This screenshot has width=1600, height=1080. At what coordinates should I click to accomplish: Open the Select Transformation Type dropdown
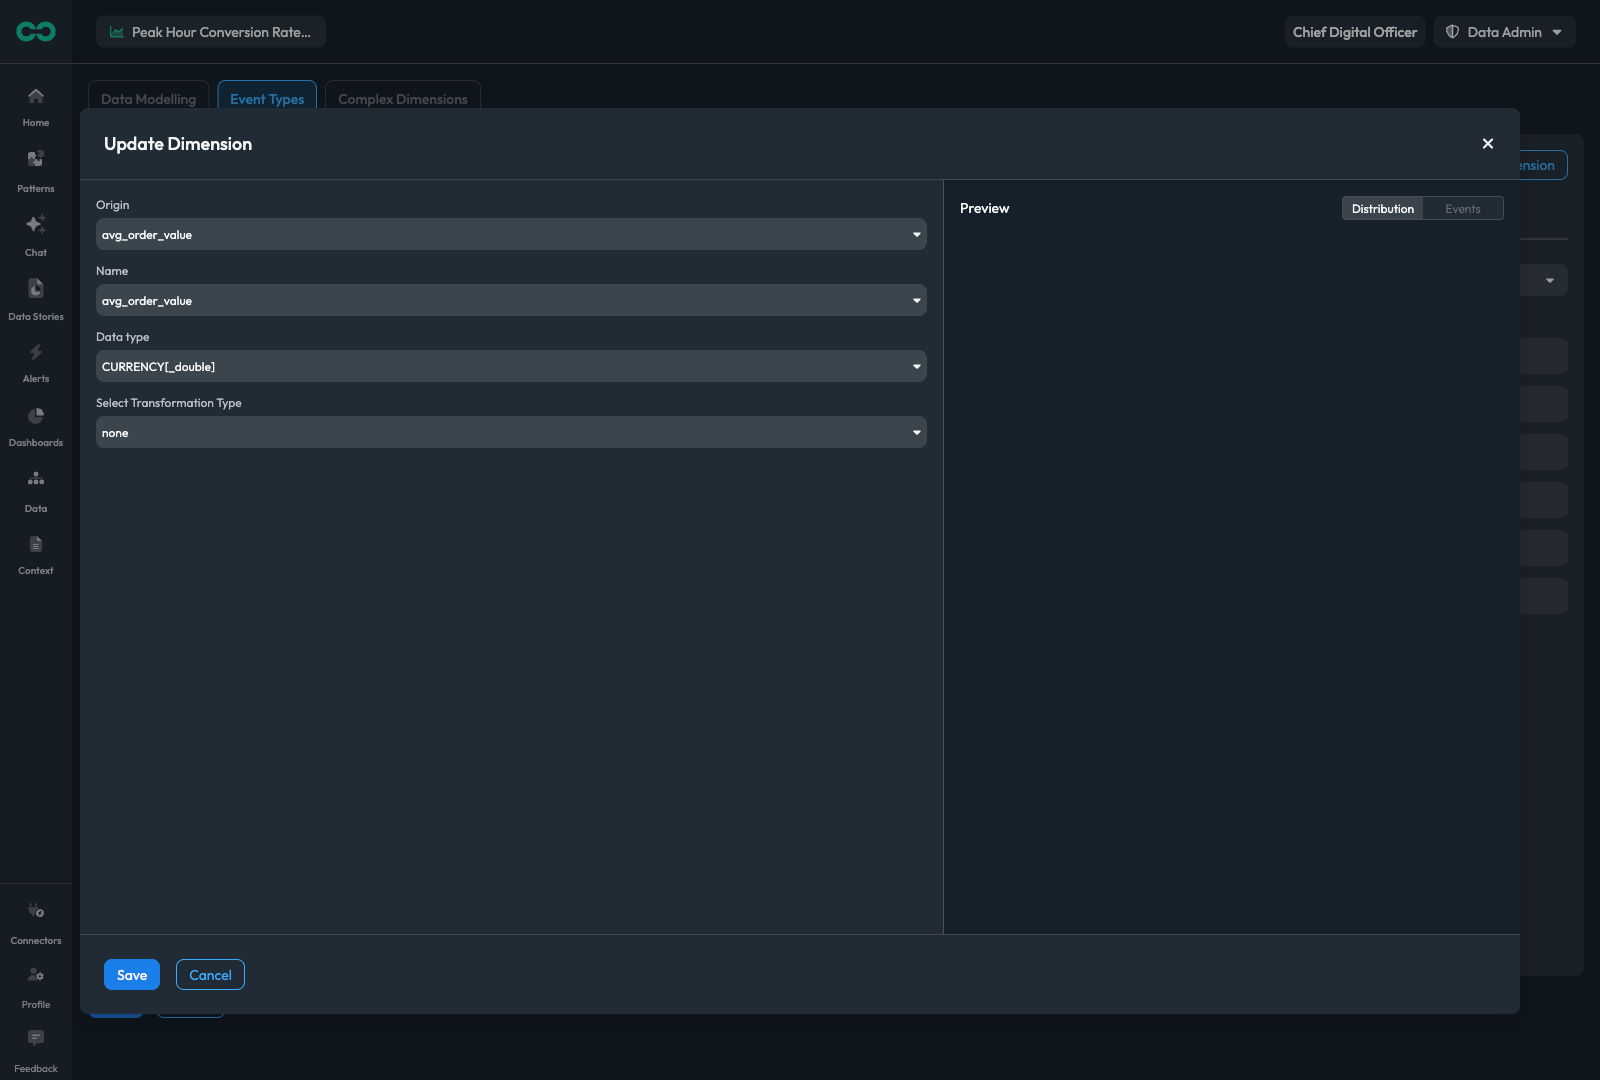511,433
